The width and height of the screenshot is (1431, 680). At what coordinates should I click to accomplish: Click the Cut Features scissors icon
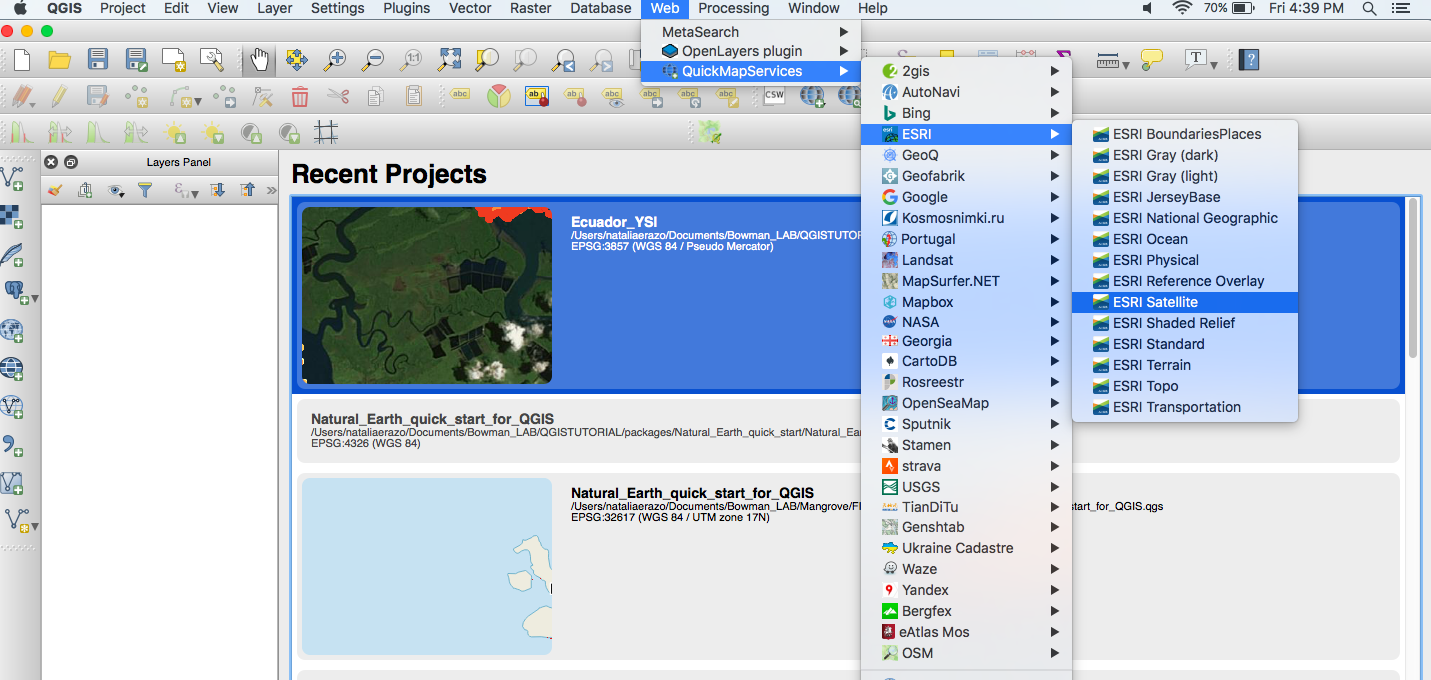(x=337, y=97)
